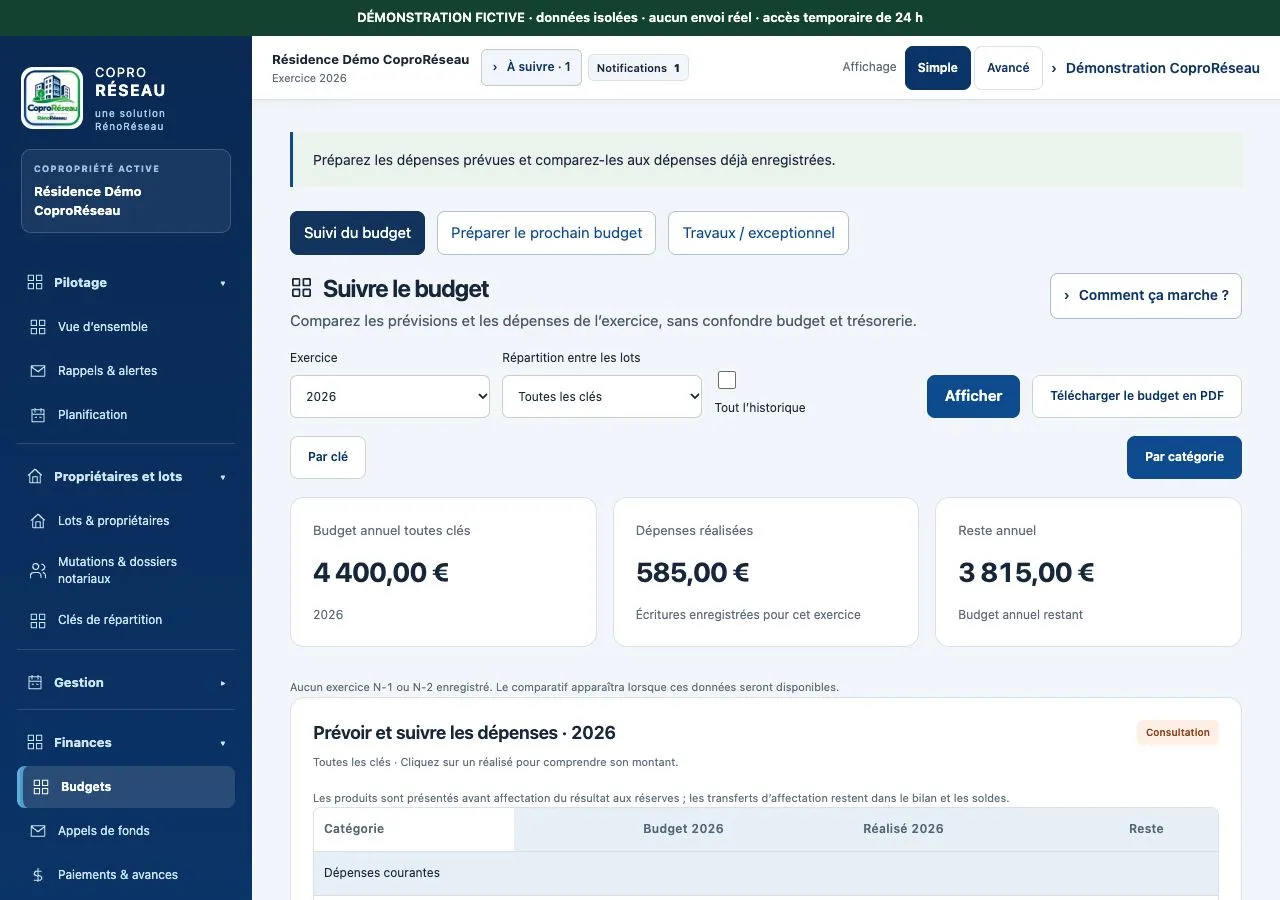Switch display mode to Avancé
This screenshot has height=900, width=1280.
pyautogui.click(x=1008, y=68)
